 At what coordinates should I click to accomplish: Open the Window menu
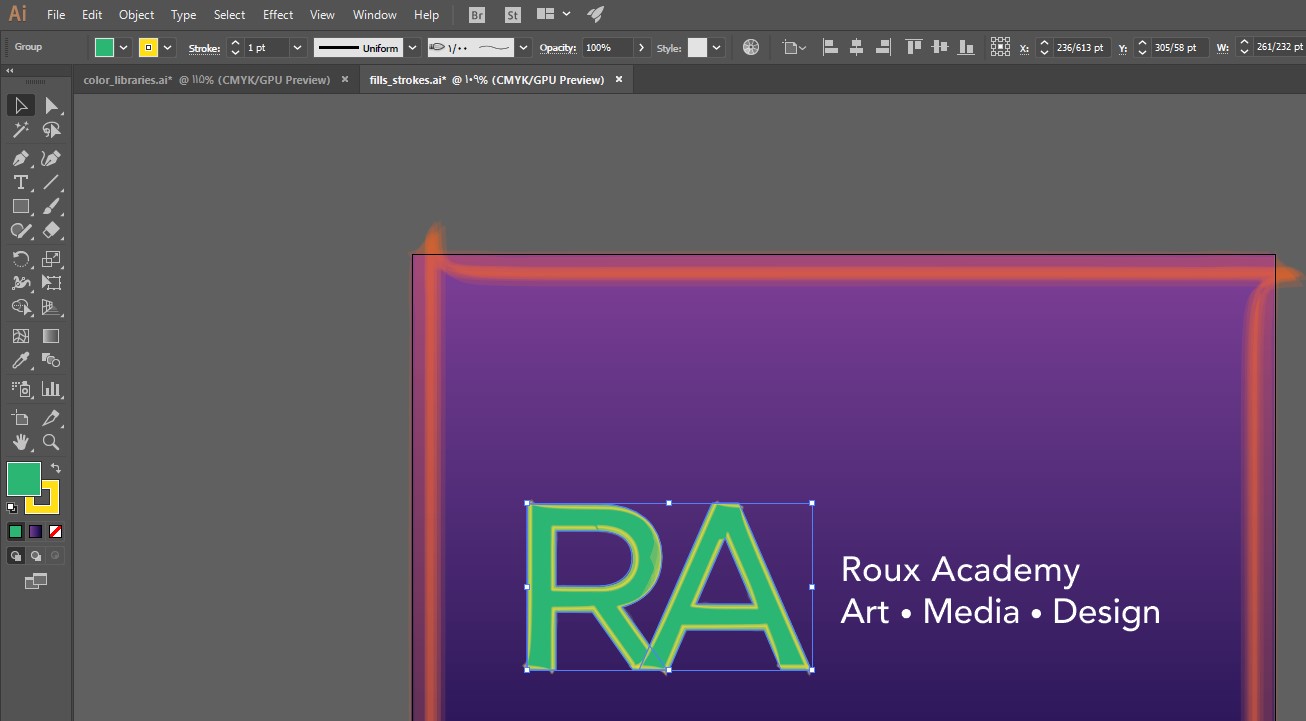(x=374, y=15)
